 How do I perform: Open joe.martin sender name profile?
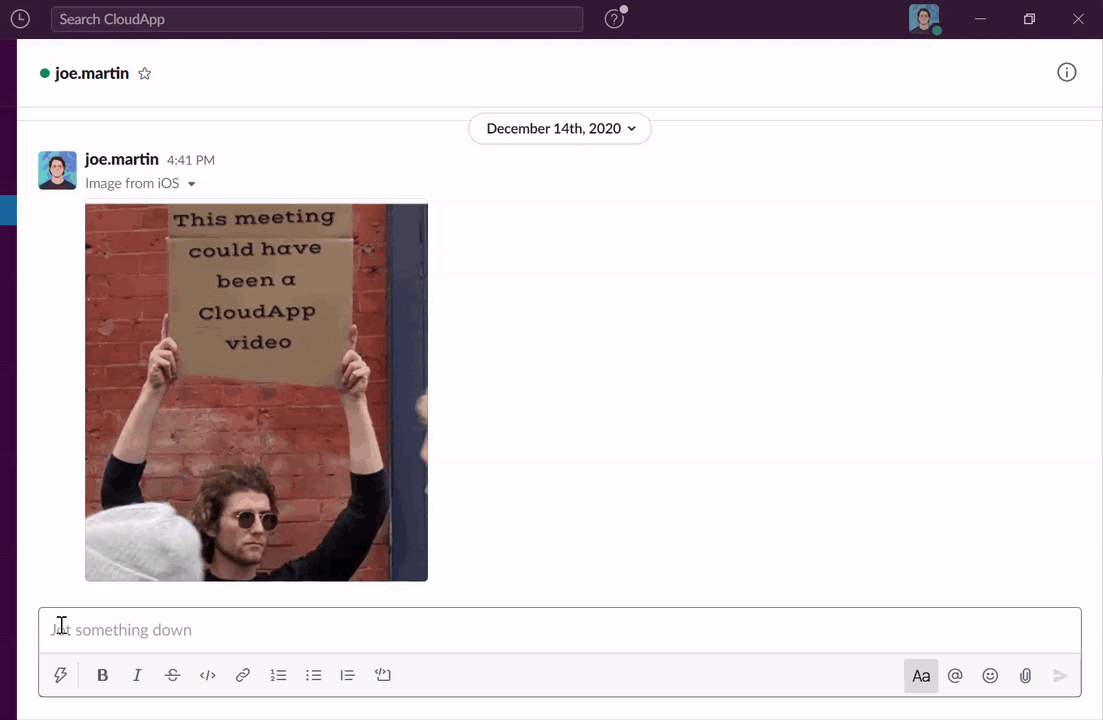(122, 160)
